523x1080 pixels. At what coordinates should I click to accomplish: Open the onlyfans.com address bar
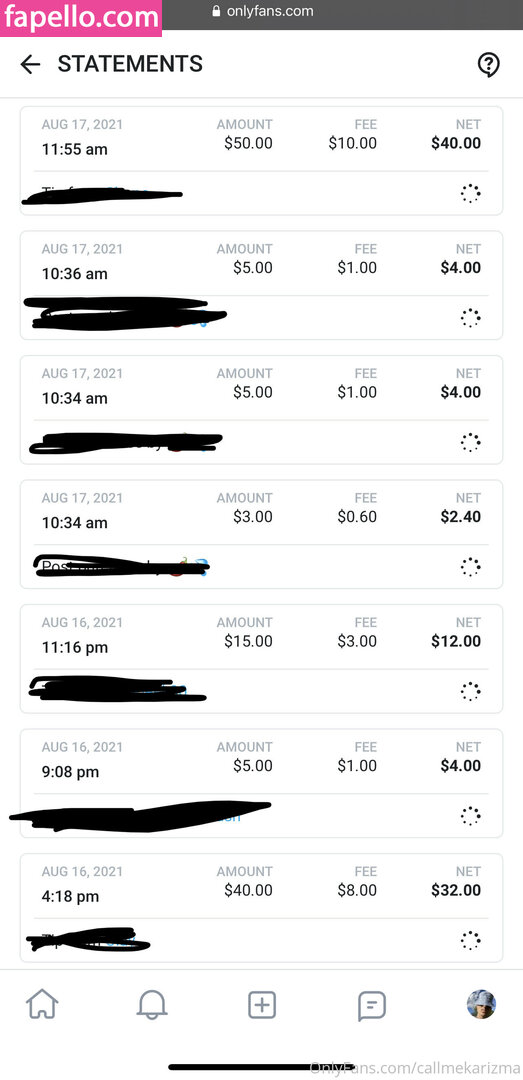(262, 11)
